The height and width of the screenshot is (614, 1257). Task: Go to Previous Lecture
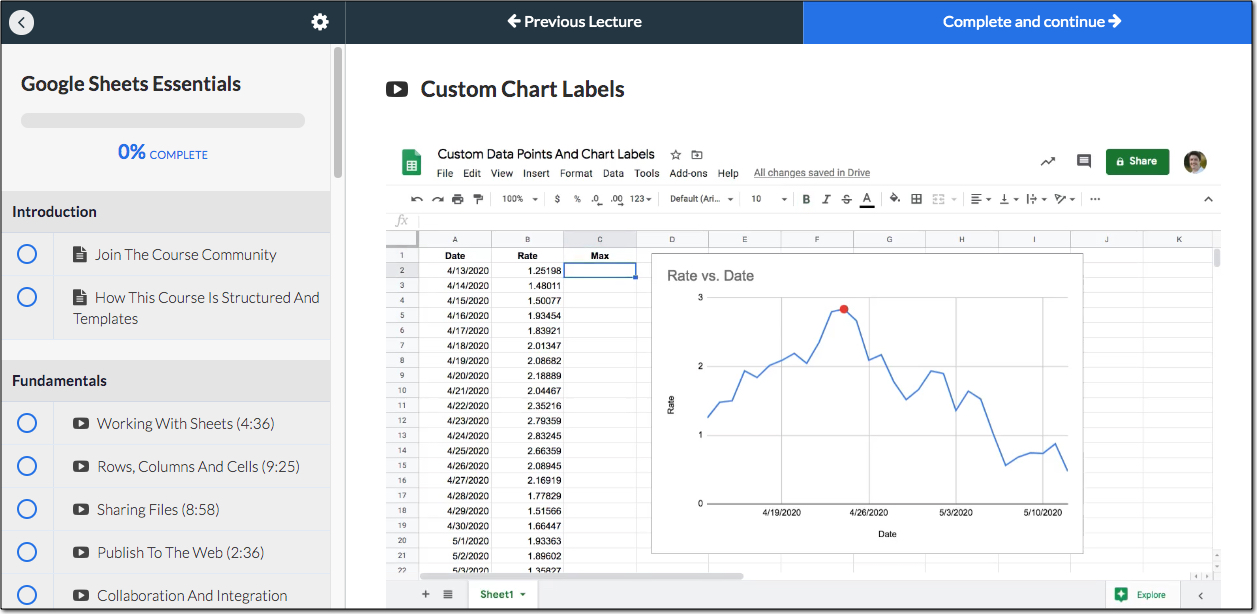pyautogui.click(x=574, y=21)
